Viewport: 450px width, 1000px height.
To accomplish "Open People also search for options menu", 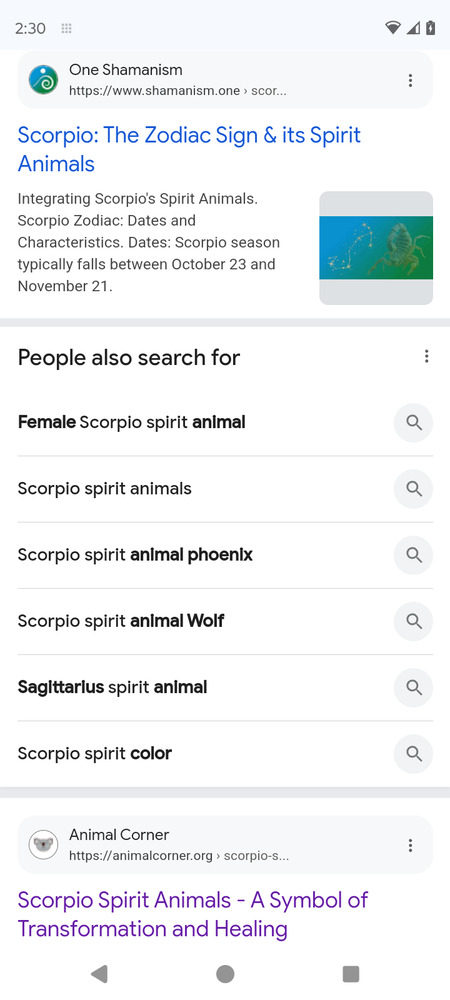I will pos(426,357).
